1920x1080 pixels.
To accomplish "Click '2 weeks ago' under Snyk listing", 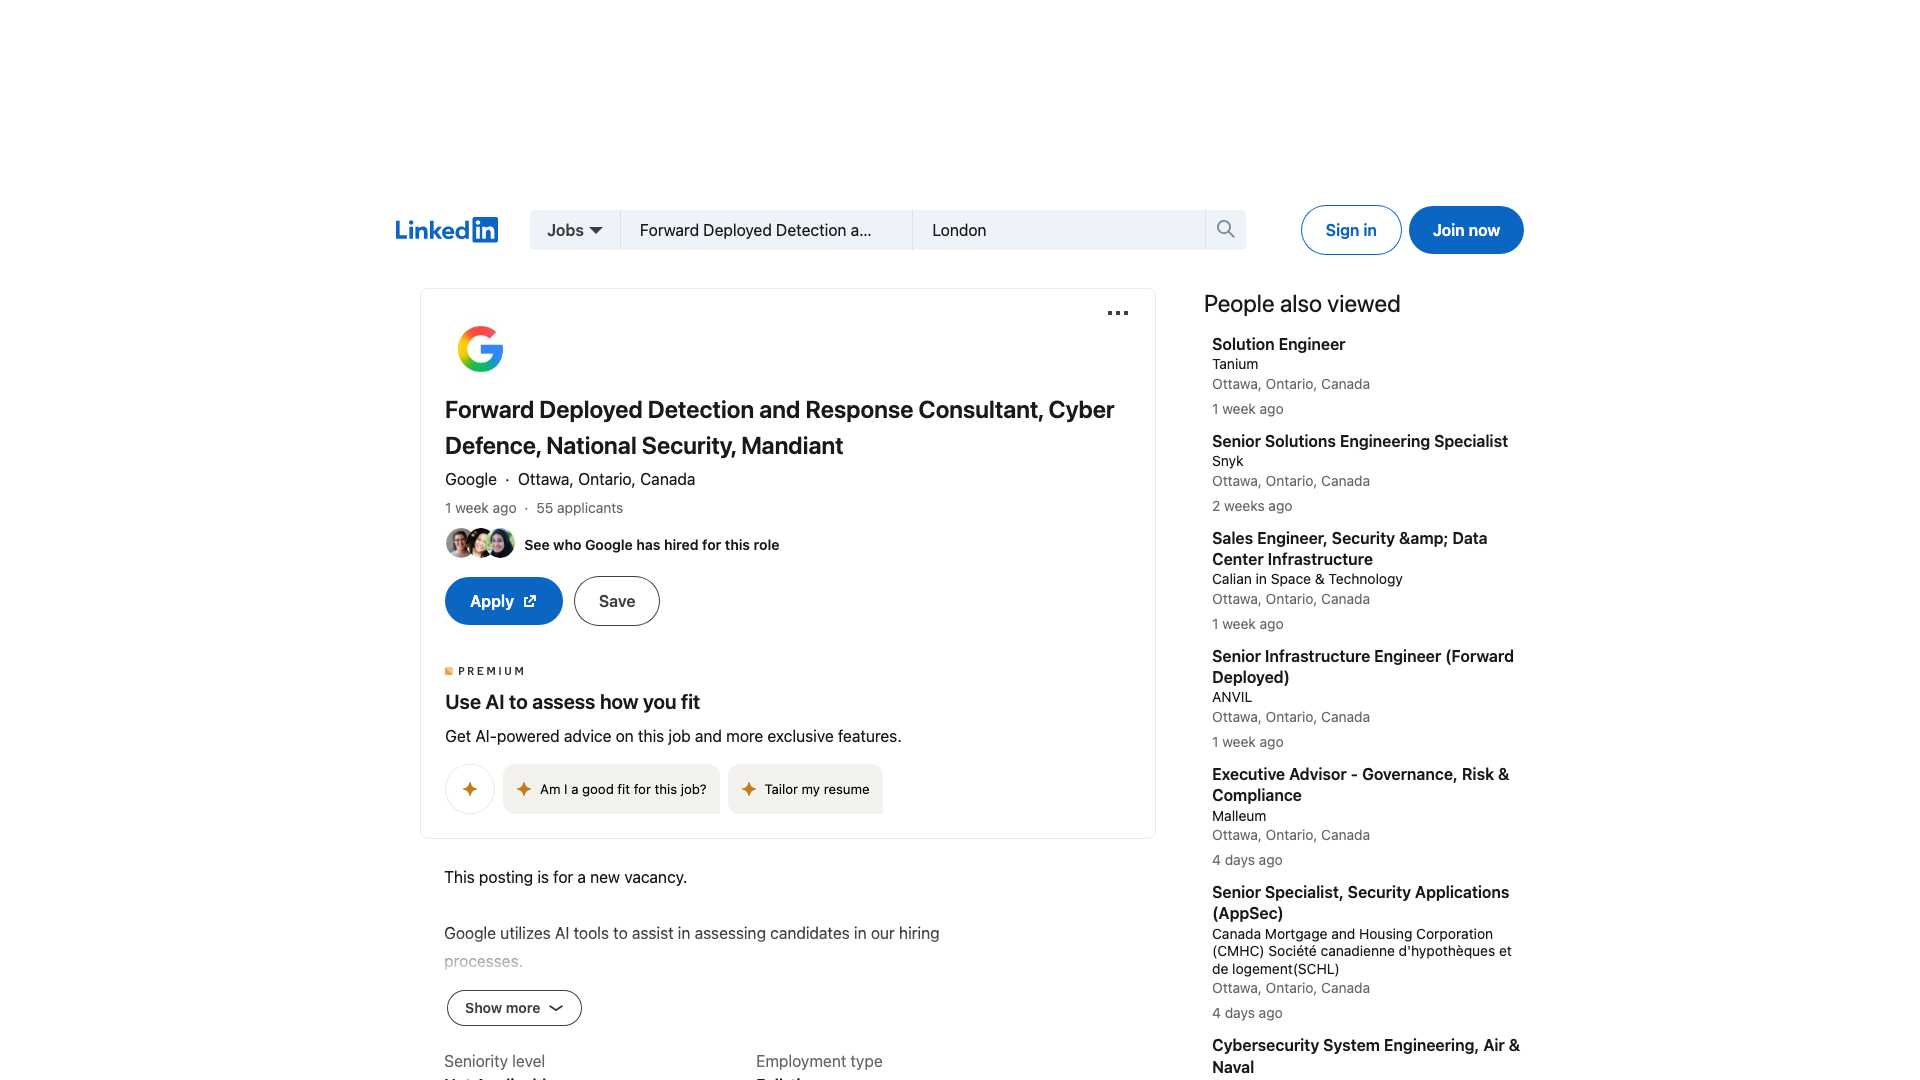I will 1251,506.
